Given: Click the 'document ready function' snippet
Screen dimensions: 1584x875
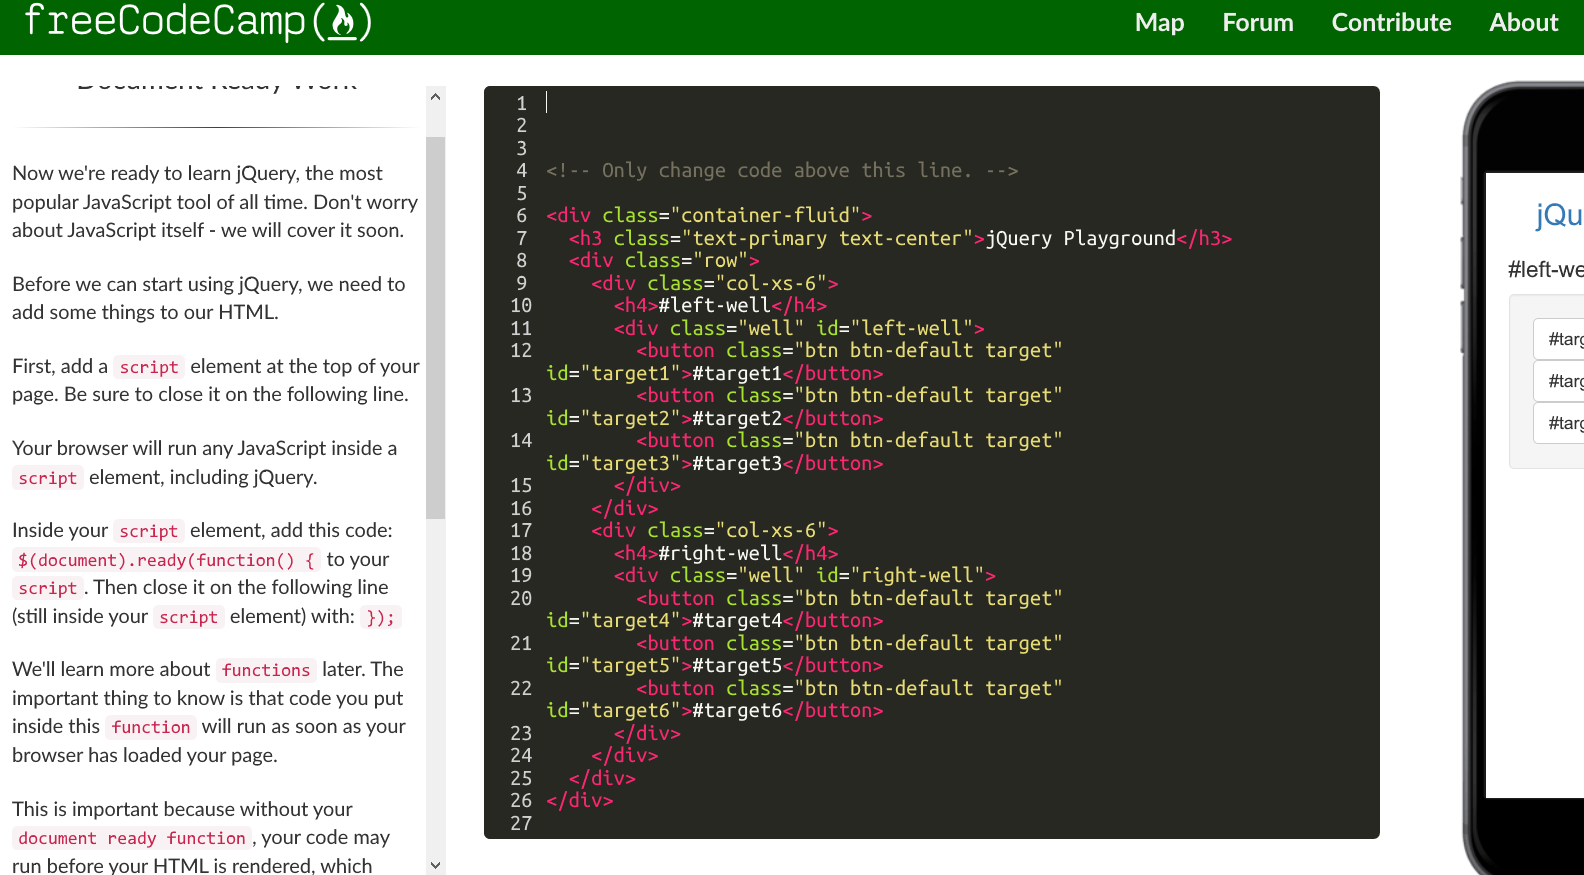Looking at the screenshot, I should (132, 838).
